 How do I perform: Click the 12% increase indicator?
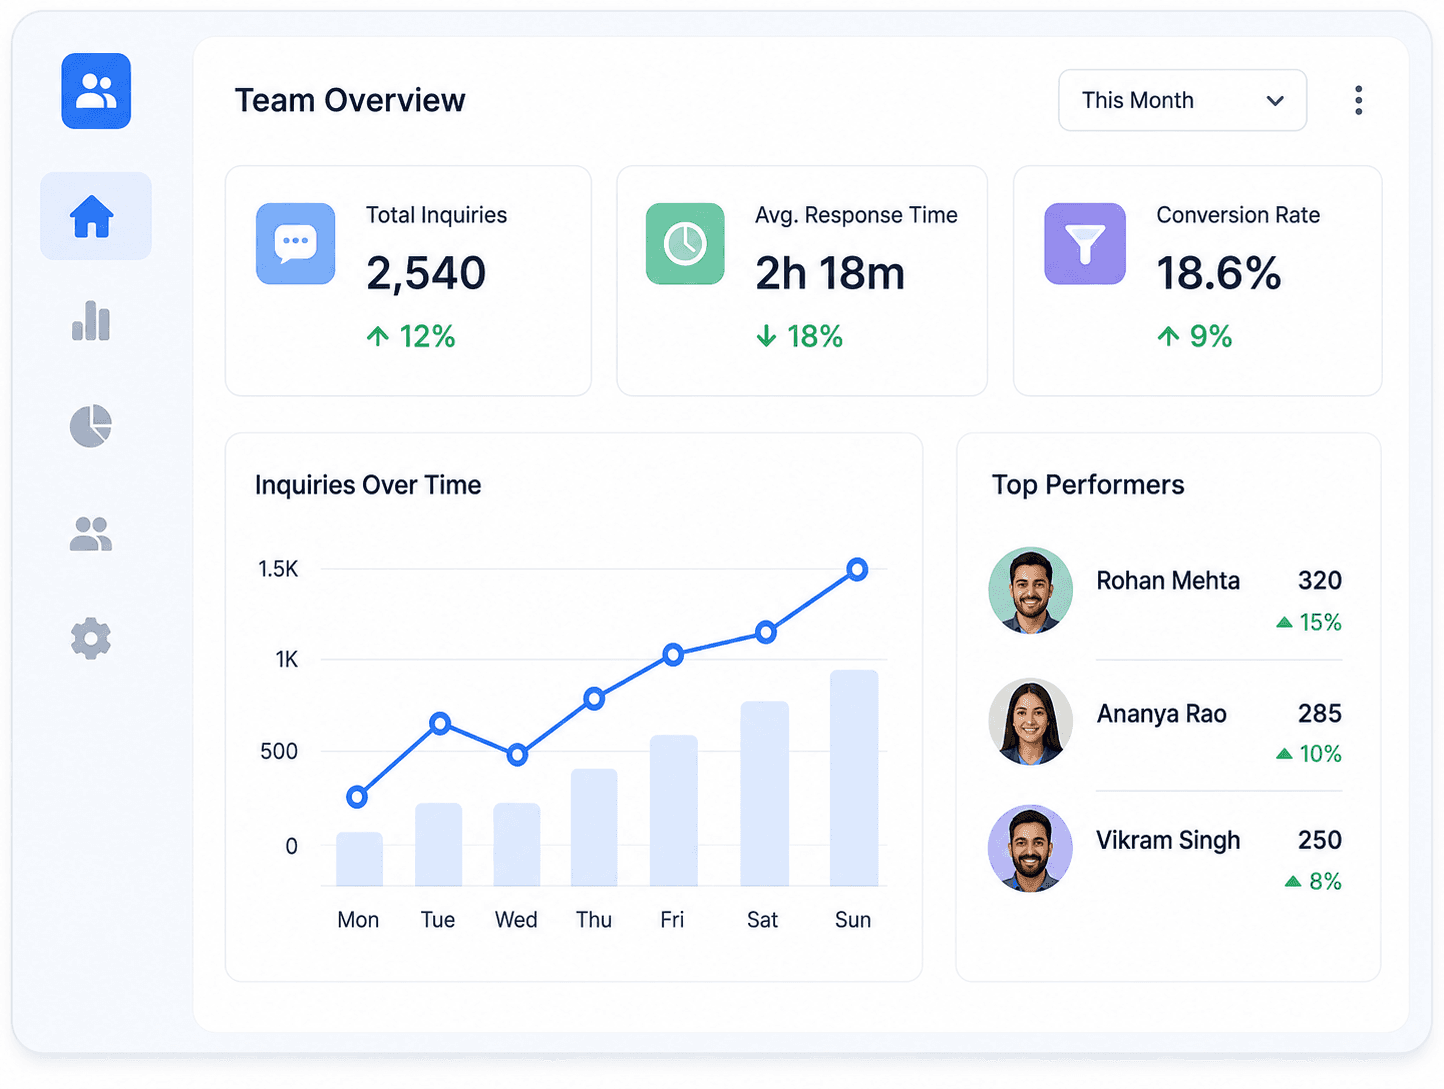click(411, 337)
